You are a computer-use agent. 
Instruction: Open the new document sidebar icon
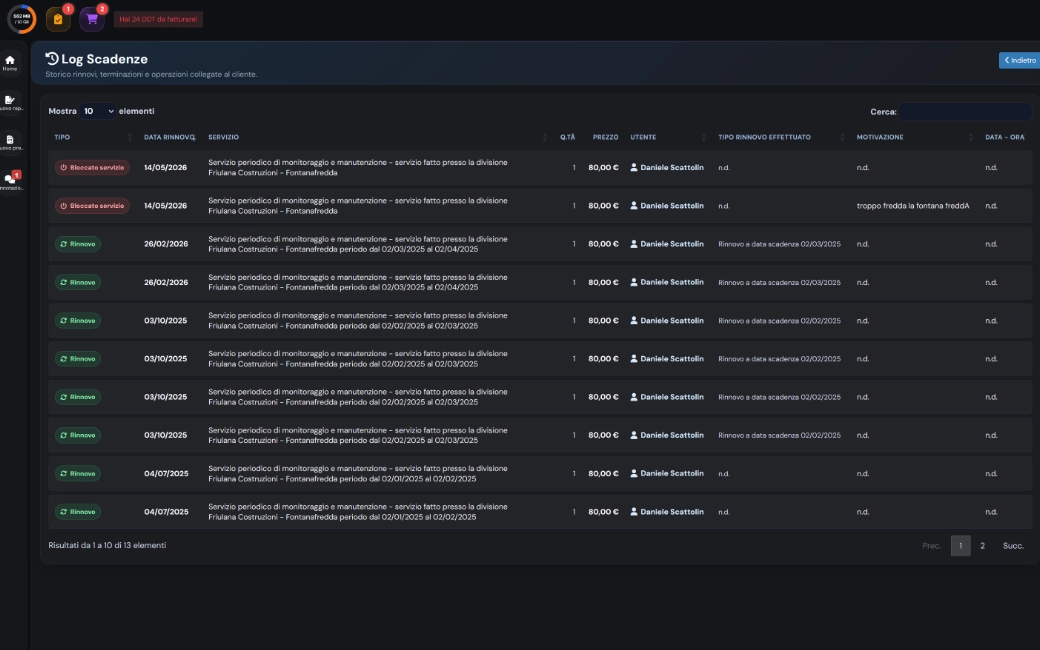(10, 143)
